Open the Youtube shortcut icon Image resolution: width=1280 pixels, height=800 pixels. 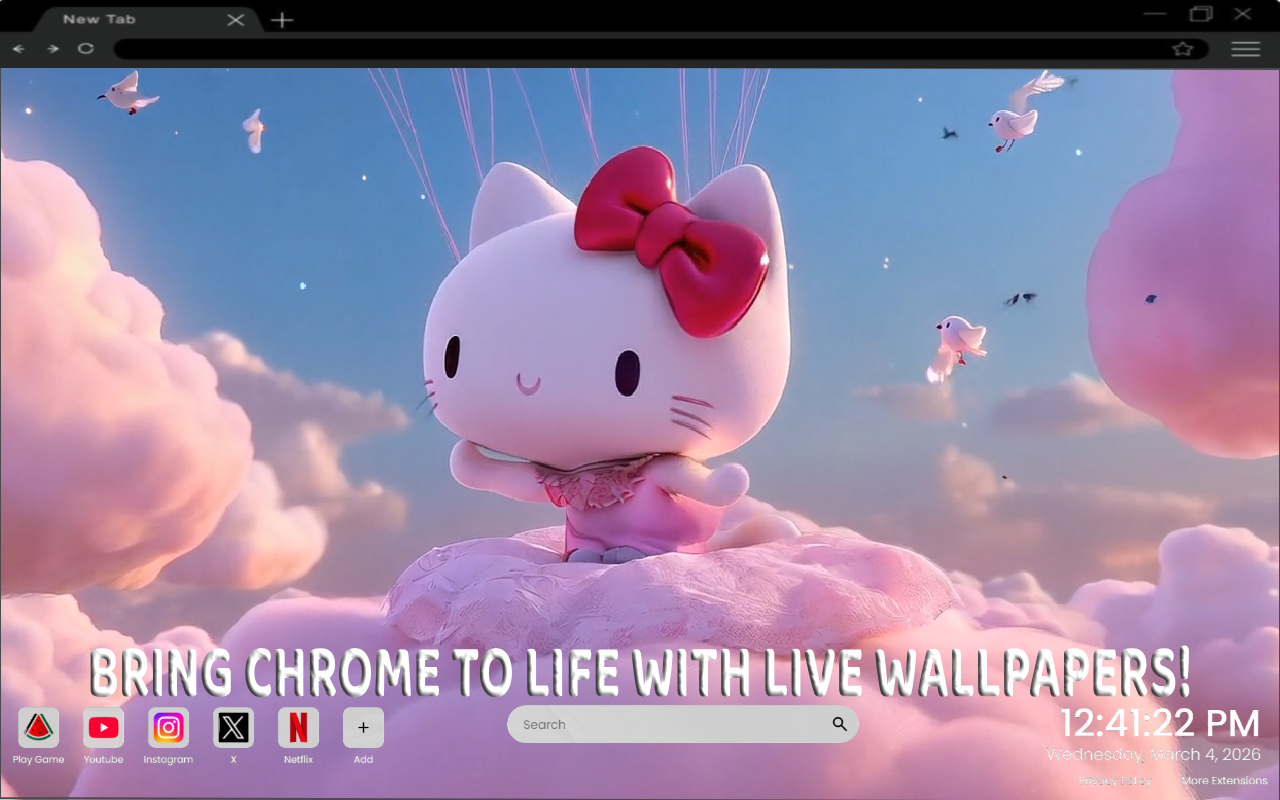coord(103,728)
